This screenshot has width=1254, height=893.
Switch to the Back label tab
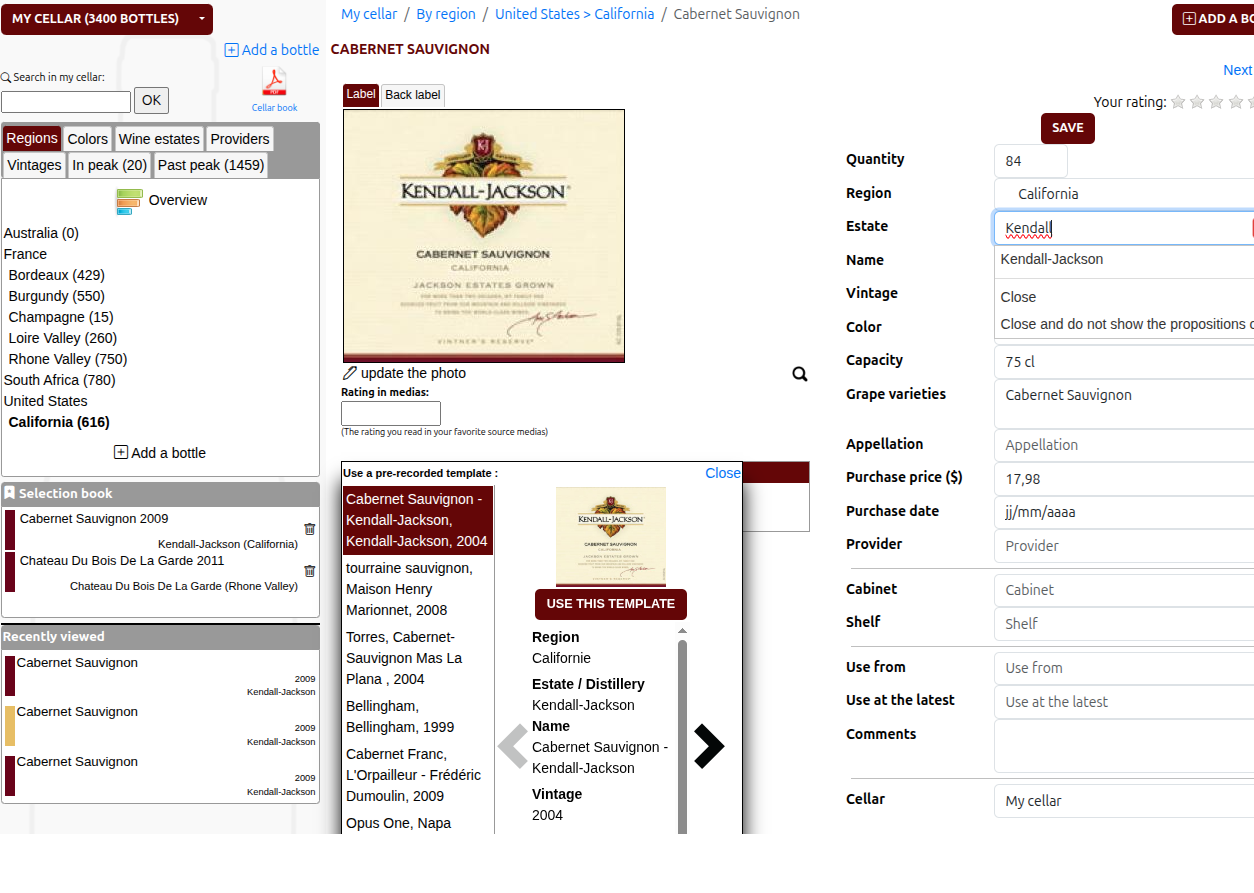point(412,94)
